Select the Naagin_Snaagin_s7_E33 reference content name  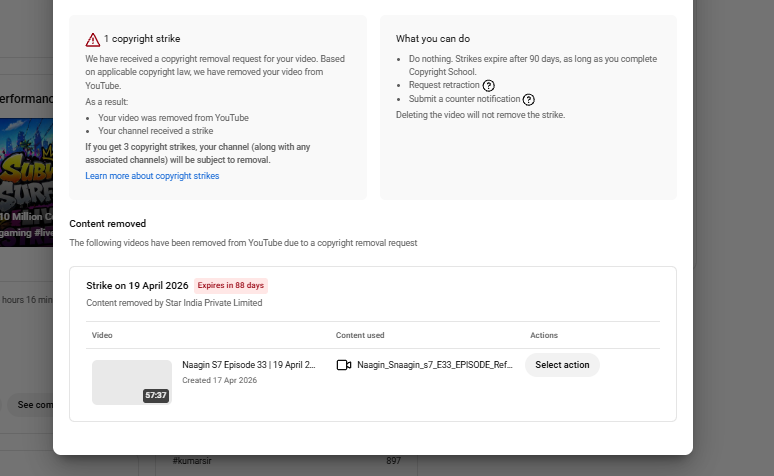[435, 365]
